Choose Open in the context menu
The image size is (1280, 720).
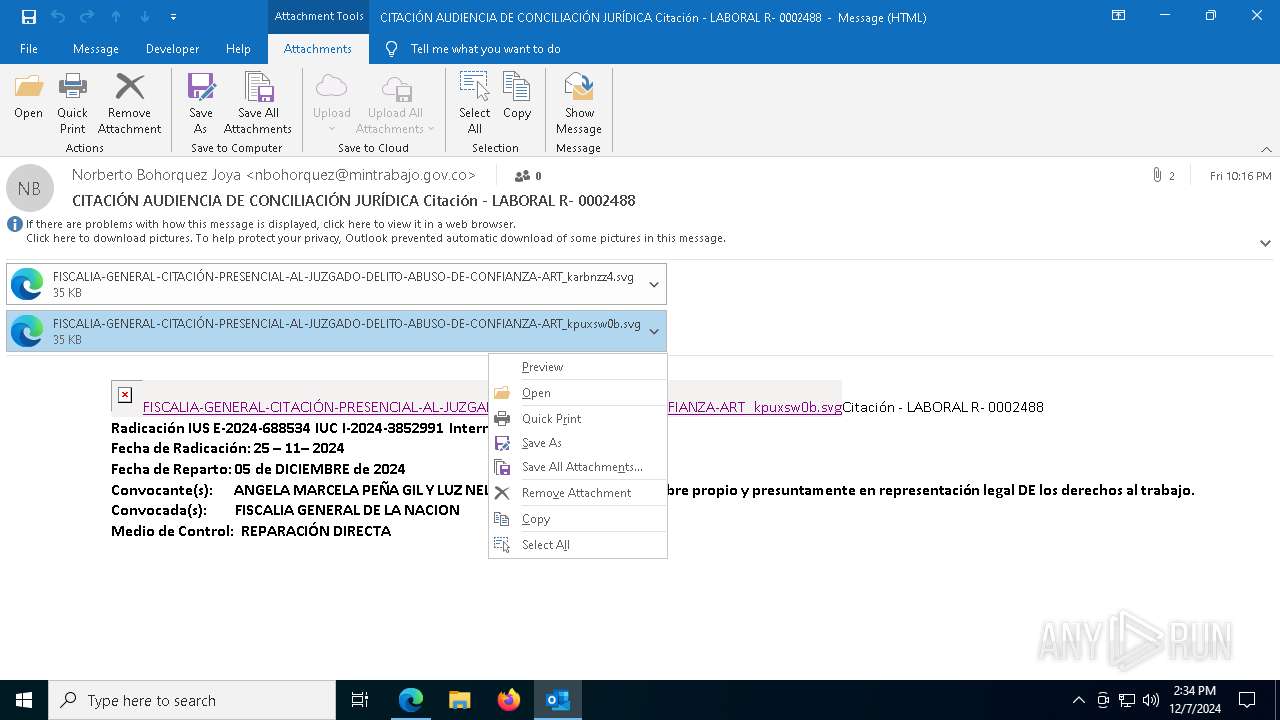(578, 393)
